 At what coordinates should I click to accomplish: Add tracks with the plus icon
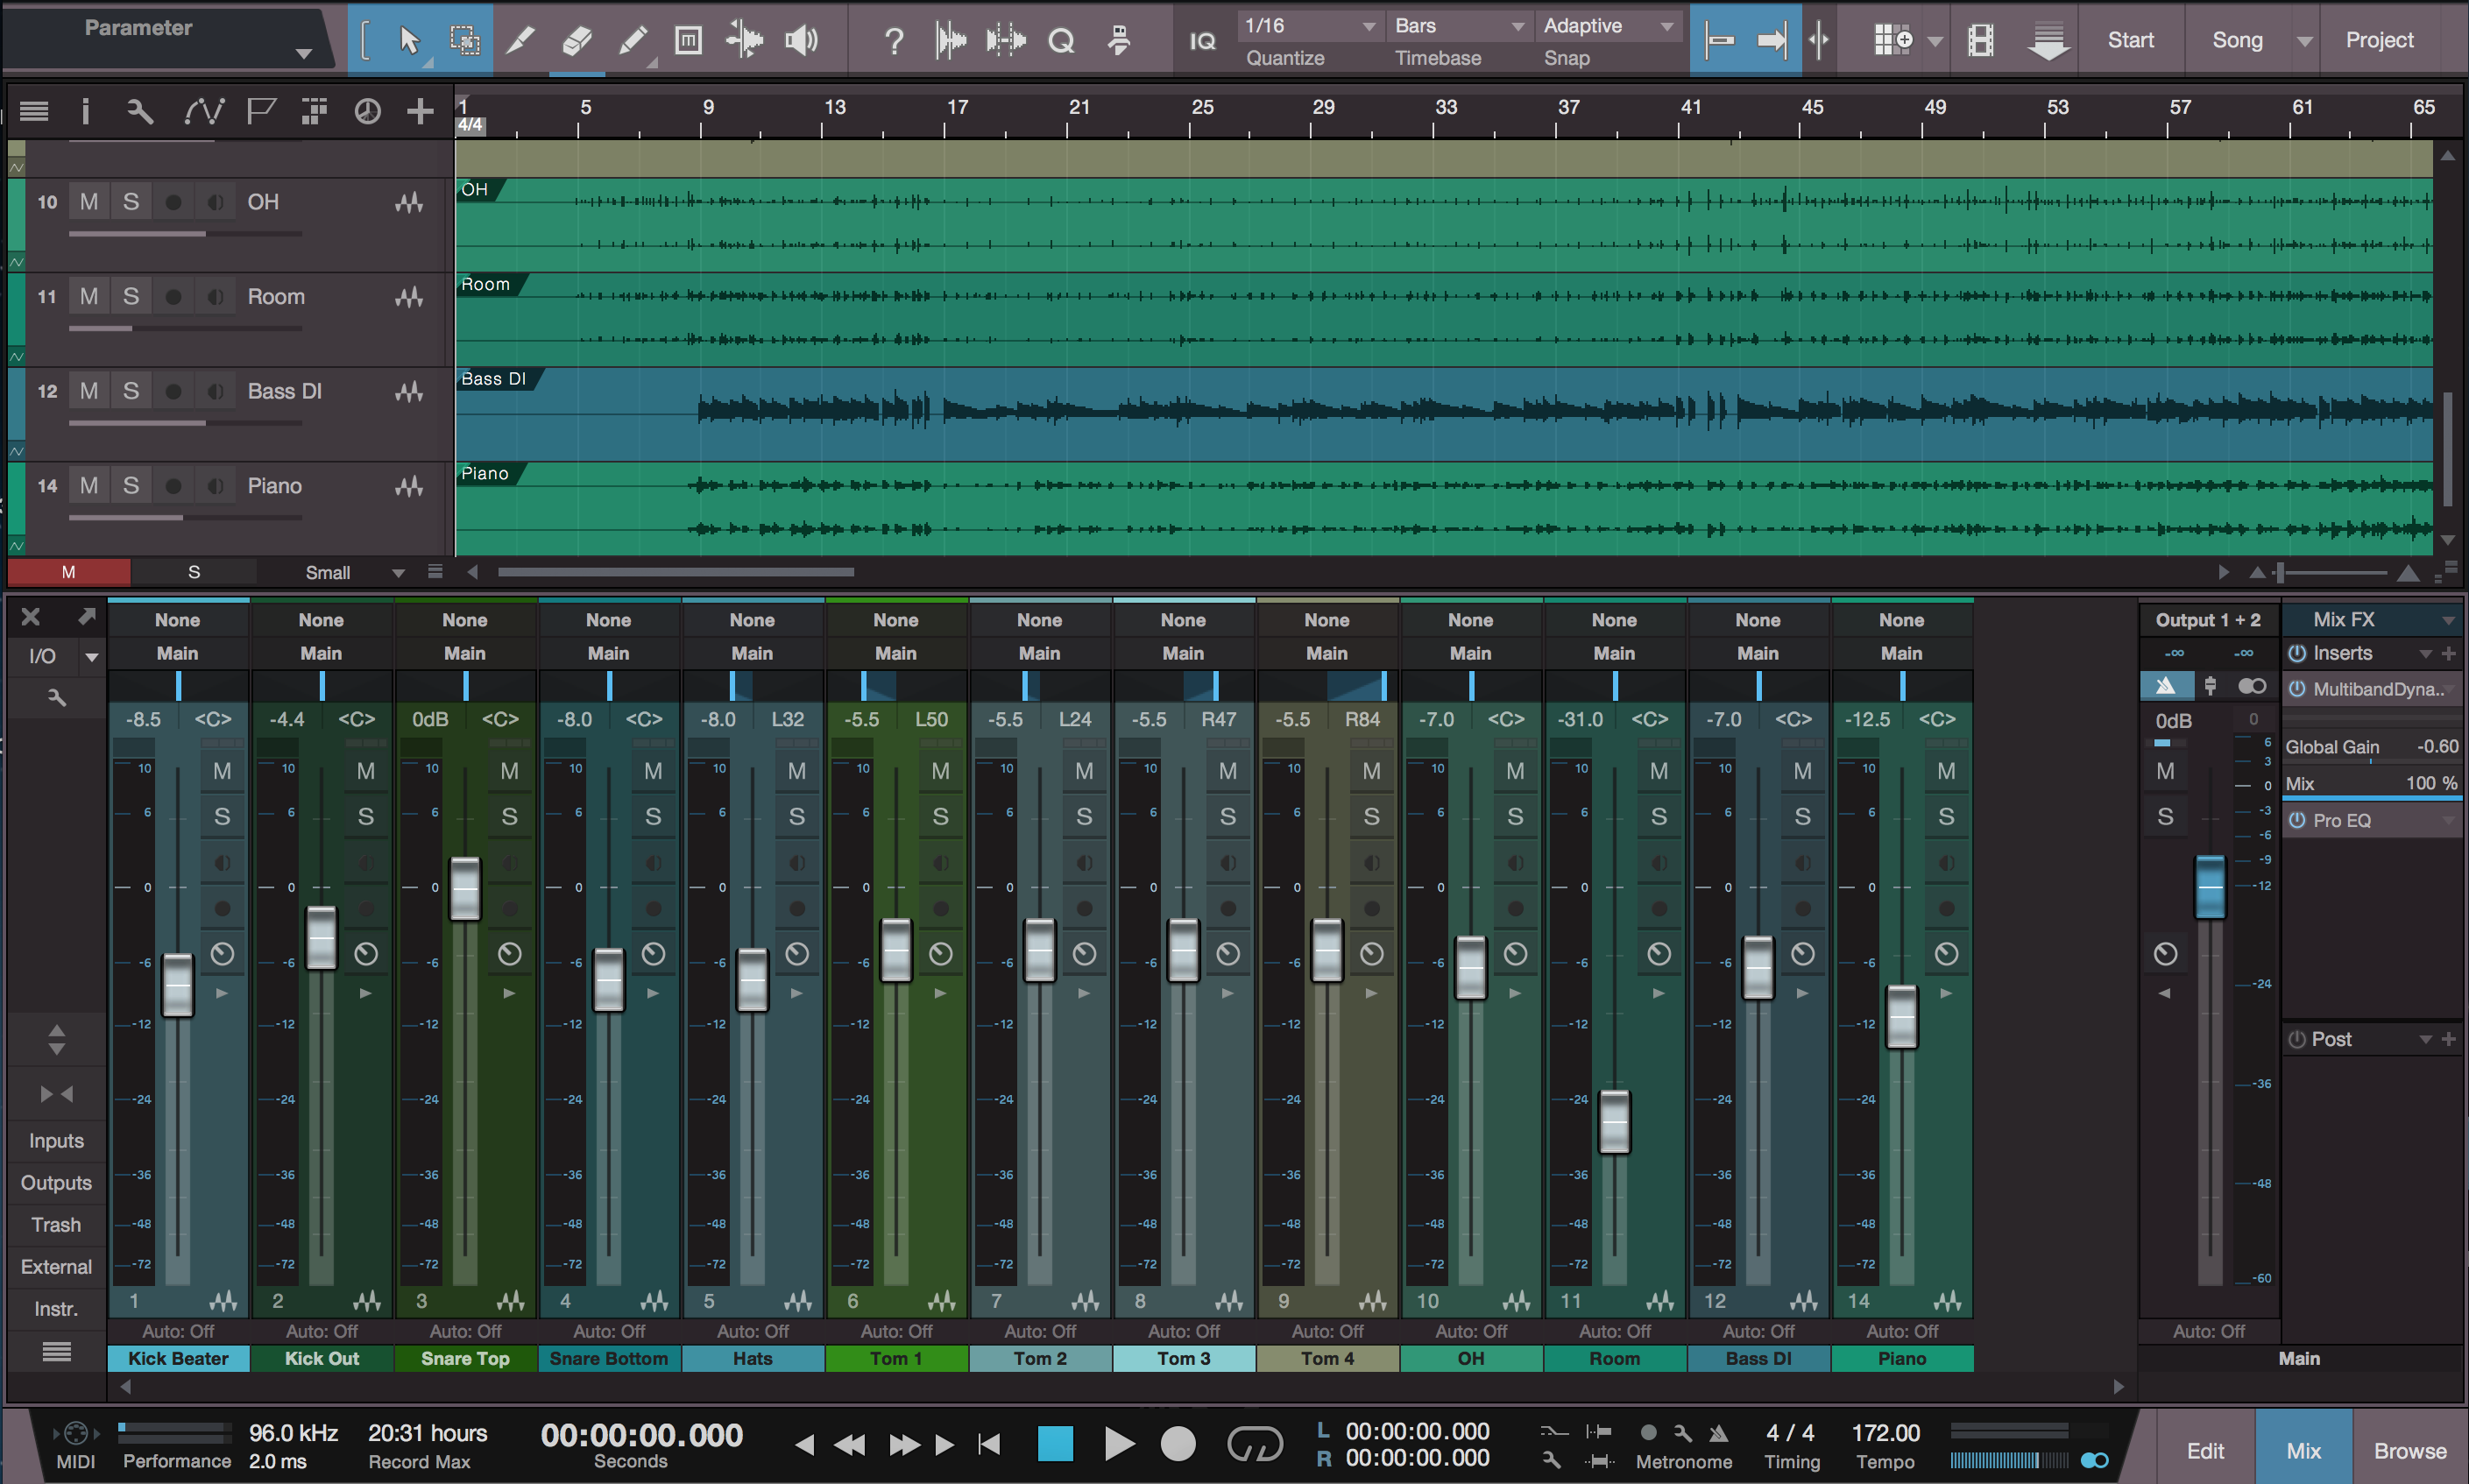click(x=420, y=111)
